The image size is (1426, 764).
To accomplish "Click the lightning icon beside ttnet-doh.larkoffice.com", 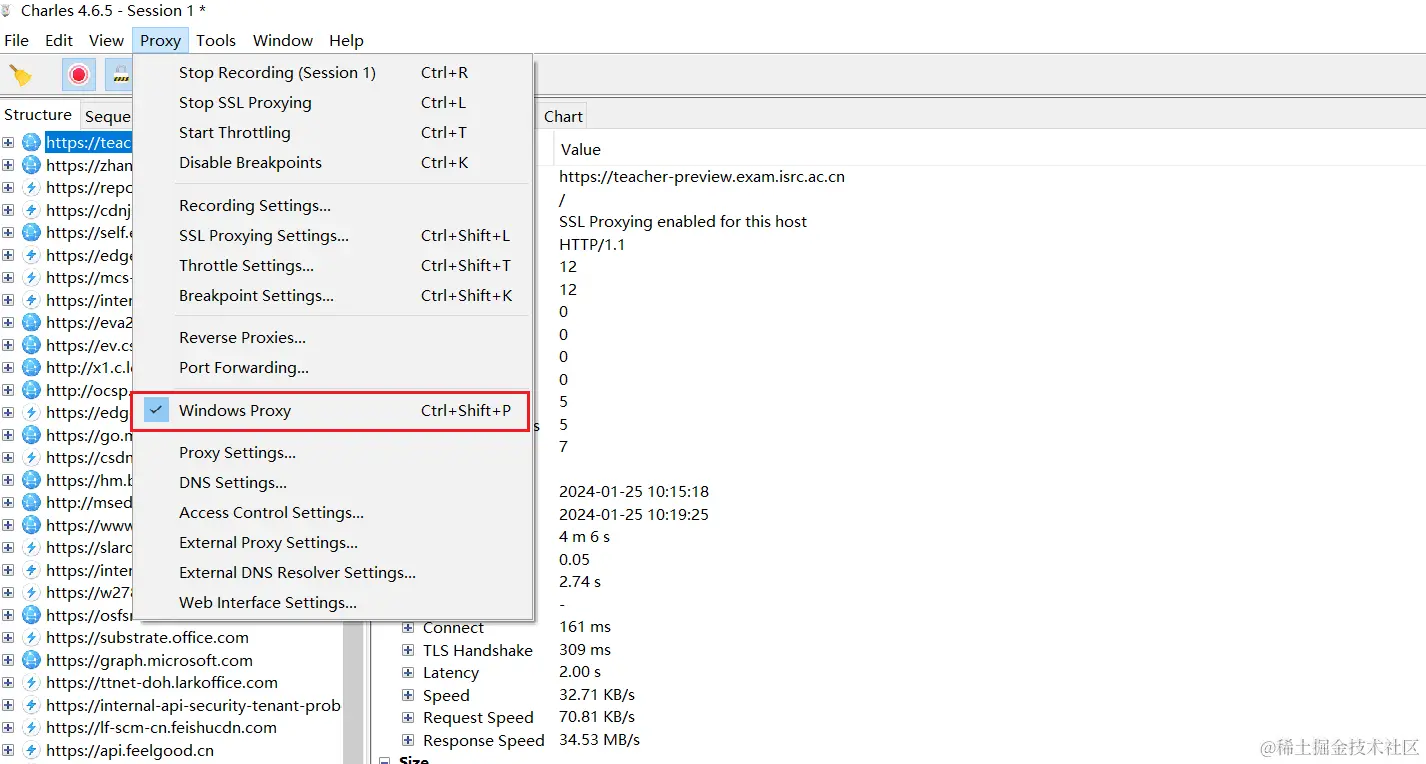I will click(x=31, y=682).
